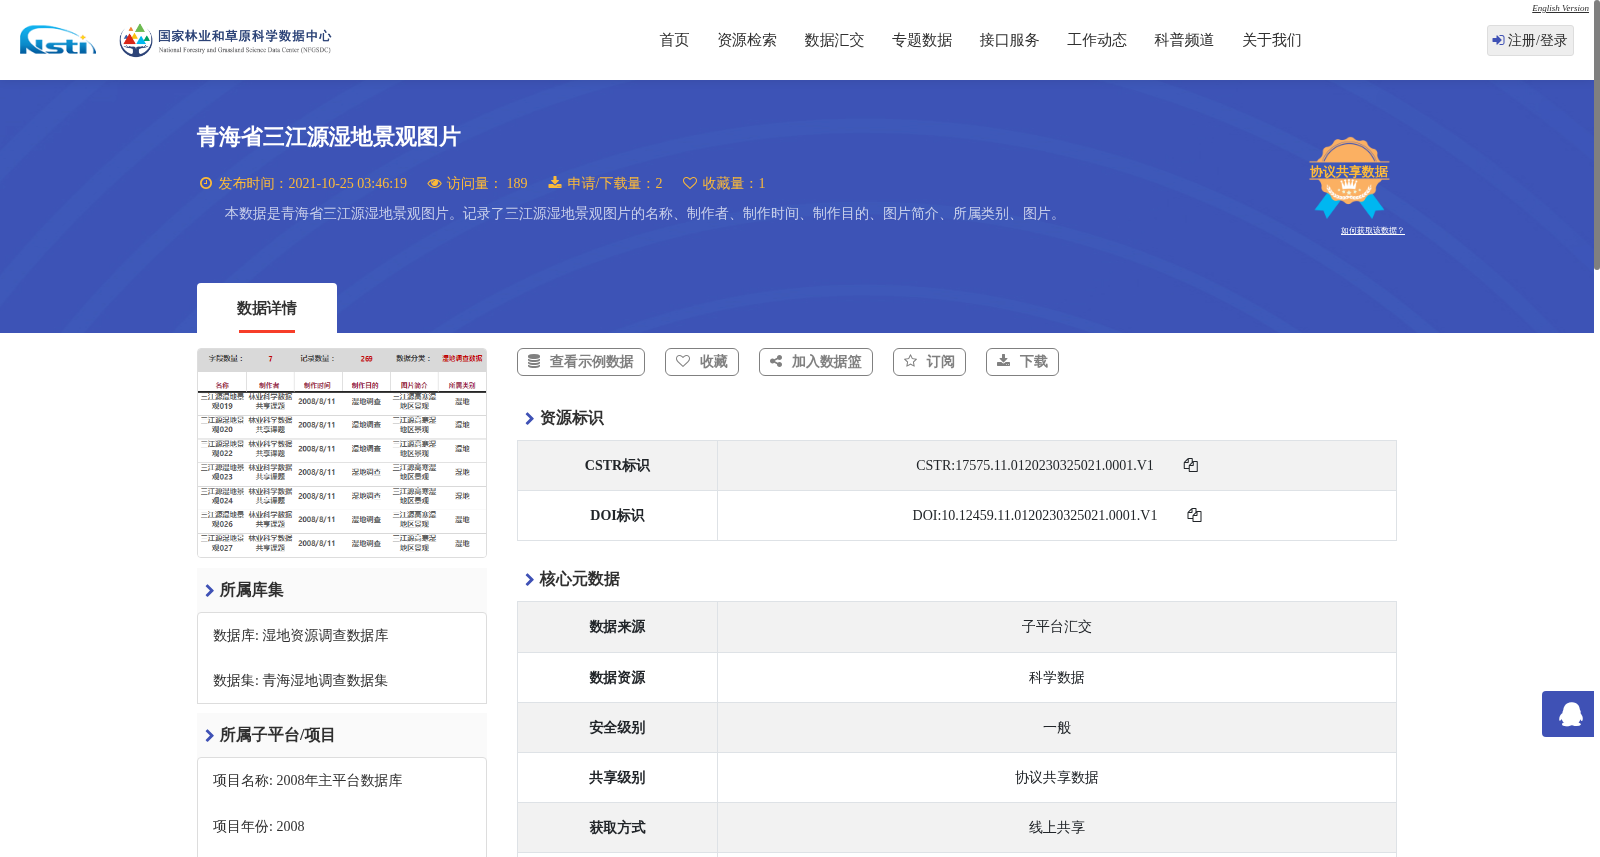Click the heart icon beside 收藏量
The height and width of the screenshot is (857, 1600).
690,183
